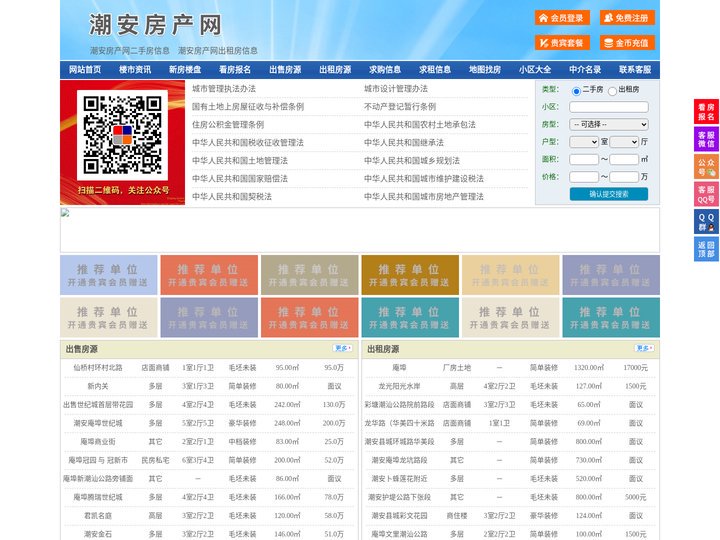Open 住房公积金管理条例 link

(228, 124)
